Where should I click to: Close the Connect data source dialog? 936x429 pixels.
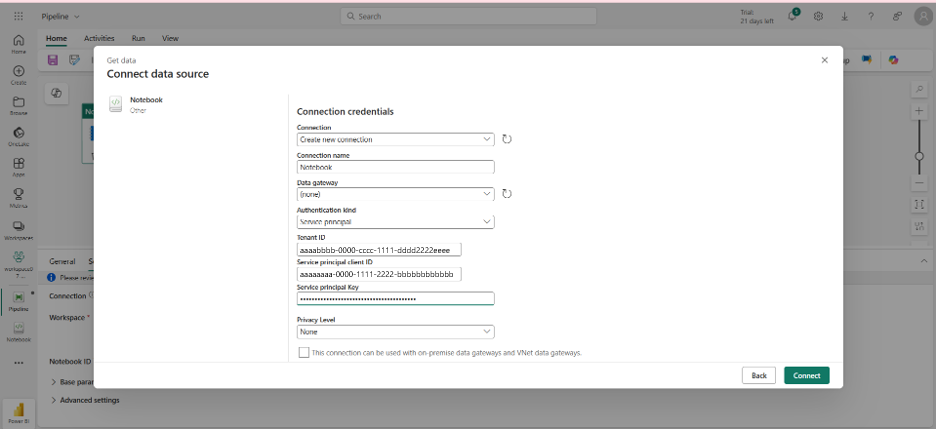tap(824, 60)
